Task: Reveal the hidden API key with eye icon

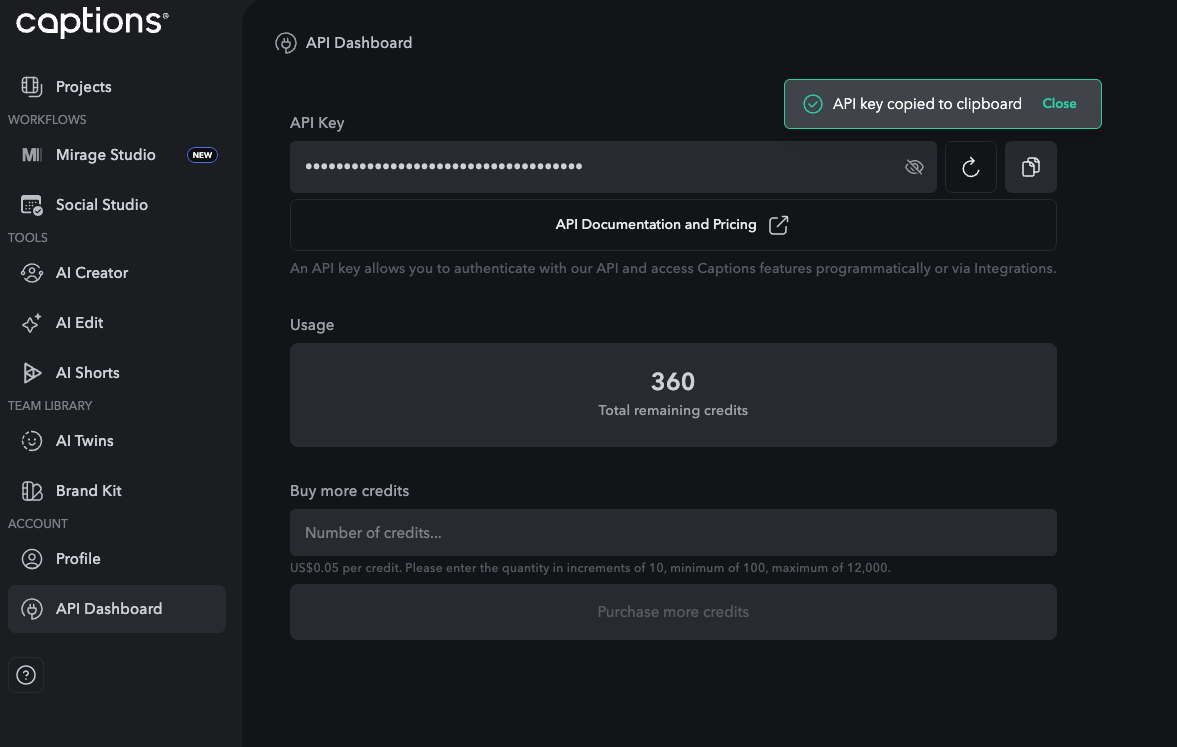Action: 914,167
